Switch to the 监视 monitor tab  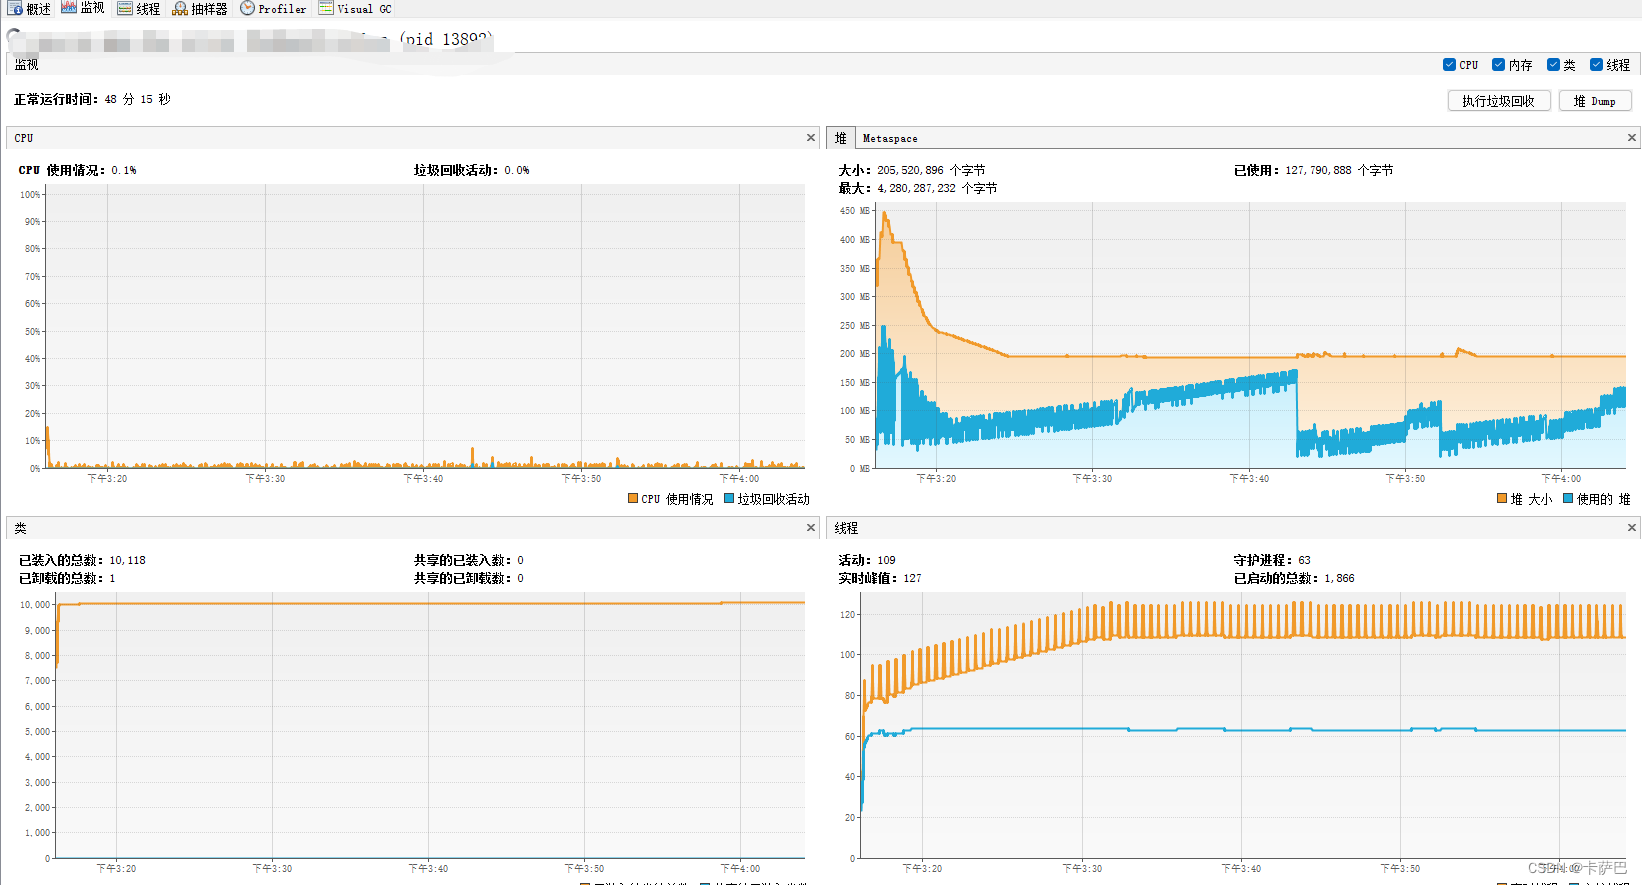(x=82, y=8)
